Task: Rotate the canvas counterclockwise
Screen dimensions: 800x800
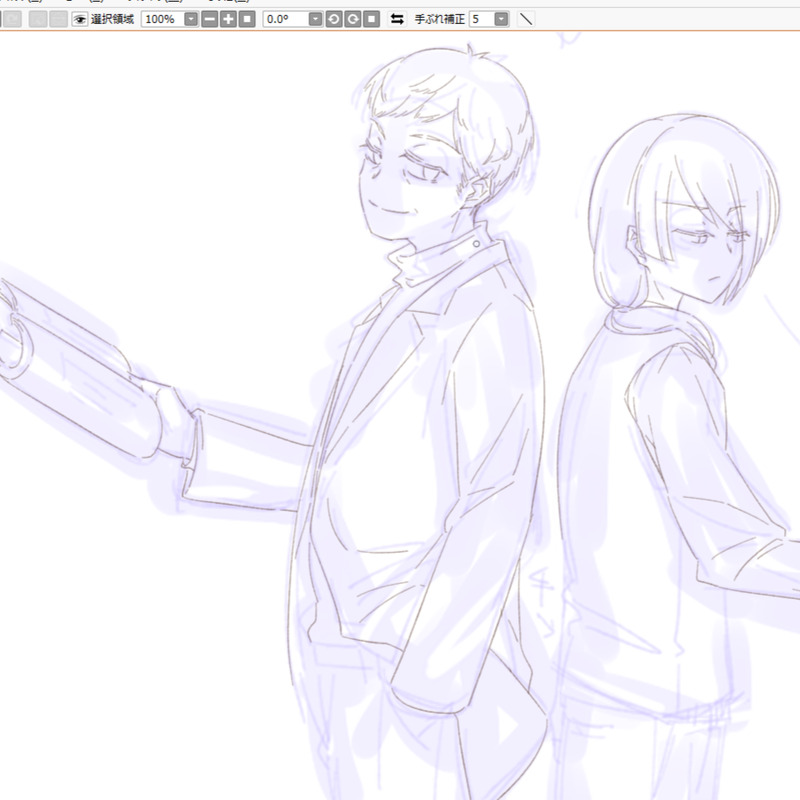Action: [x=334, y=19]
